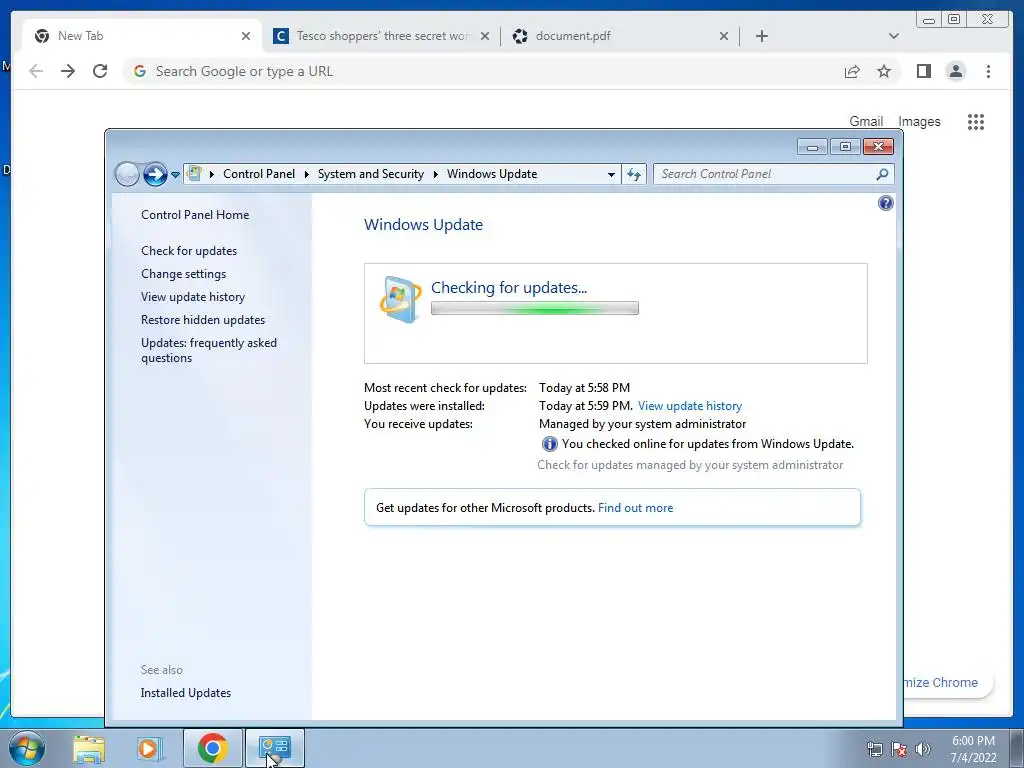Image resolution: width=1024 pixels, height=768 pixels.
Task: Click the taskbar clock showing 6:00 PM
Action: coord(973,749)
